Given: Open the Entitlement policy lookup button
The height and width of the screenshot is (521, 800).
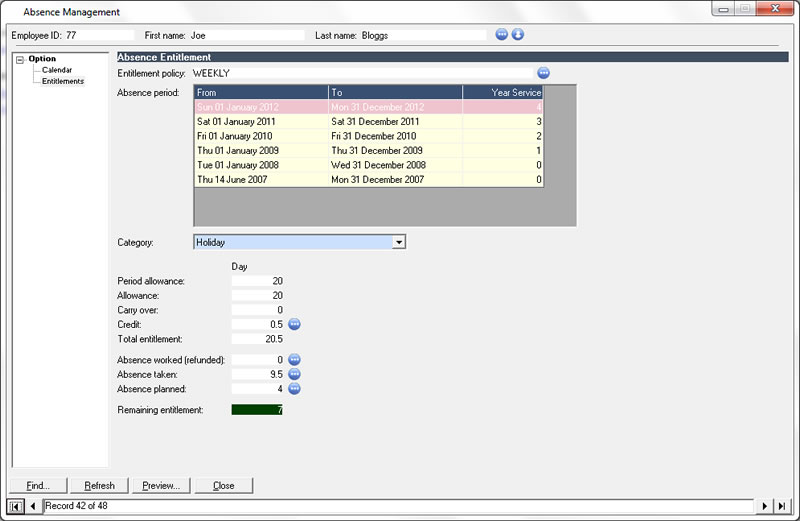Looking at the screenshot, I should pos(544,73).
